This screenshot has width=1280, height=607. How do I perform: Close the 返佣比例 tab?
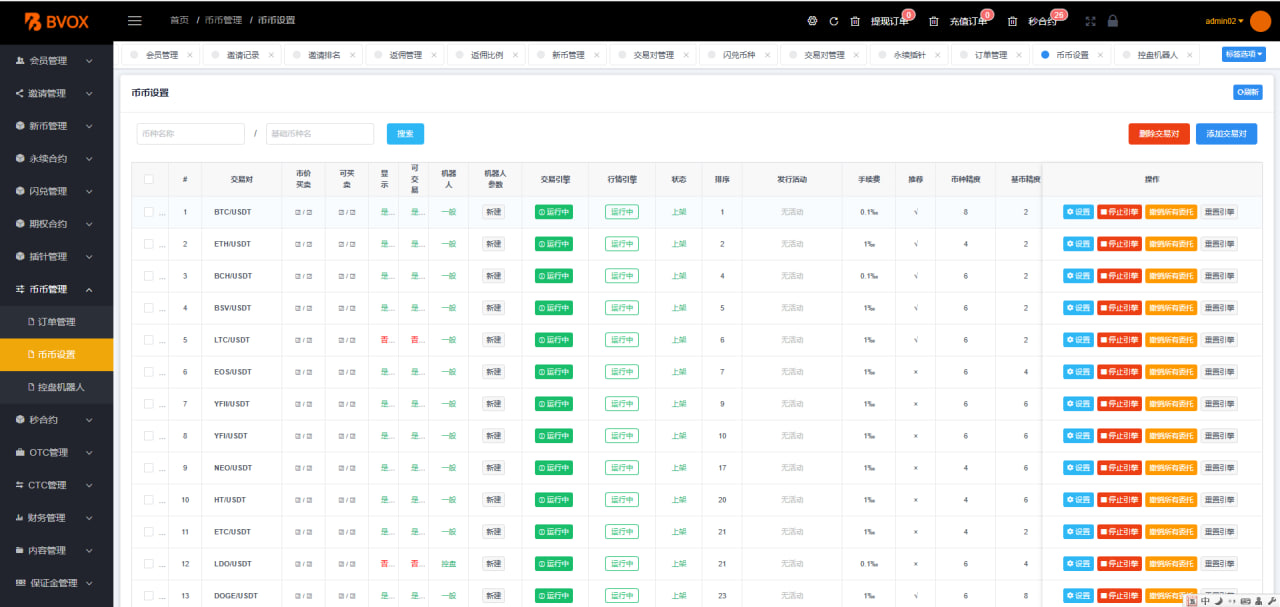515,55
